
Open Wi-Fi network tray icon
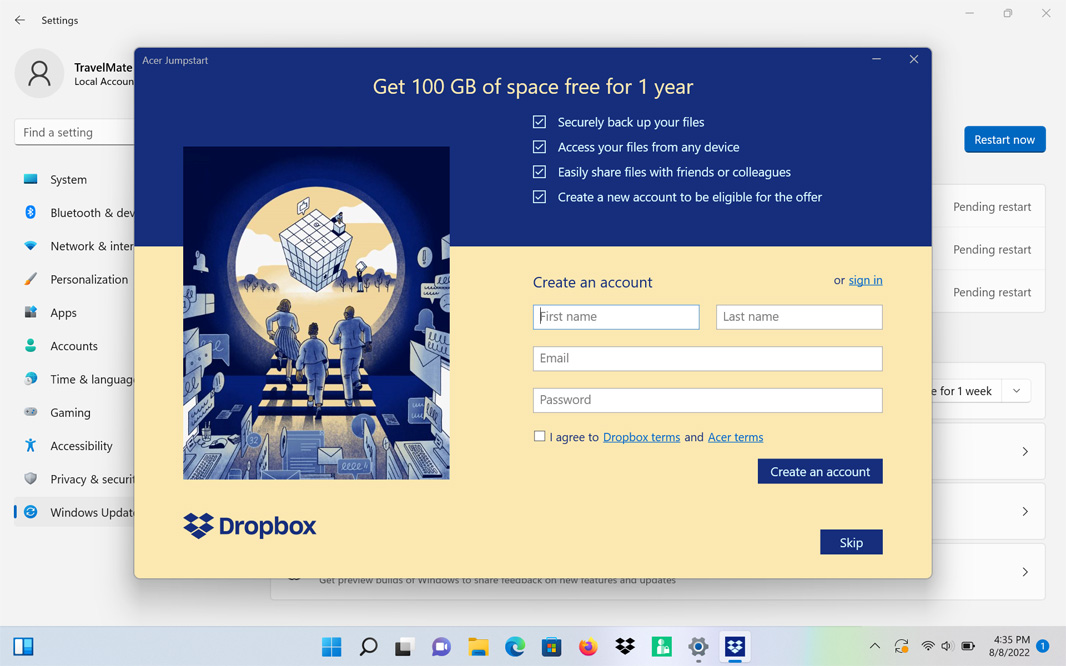(x=927, y=646)
